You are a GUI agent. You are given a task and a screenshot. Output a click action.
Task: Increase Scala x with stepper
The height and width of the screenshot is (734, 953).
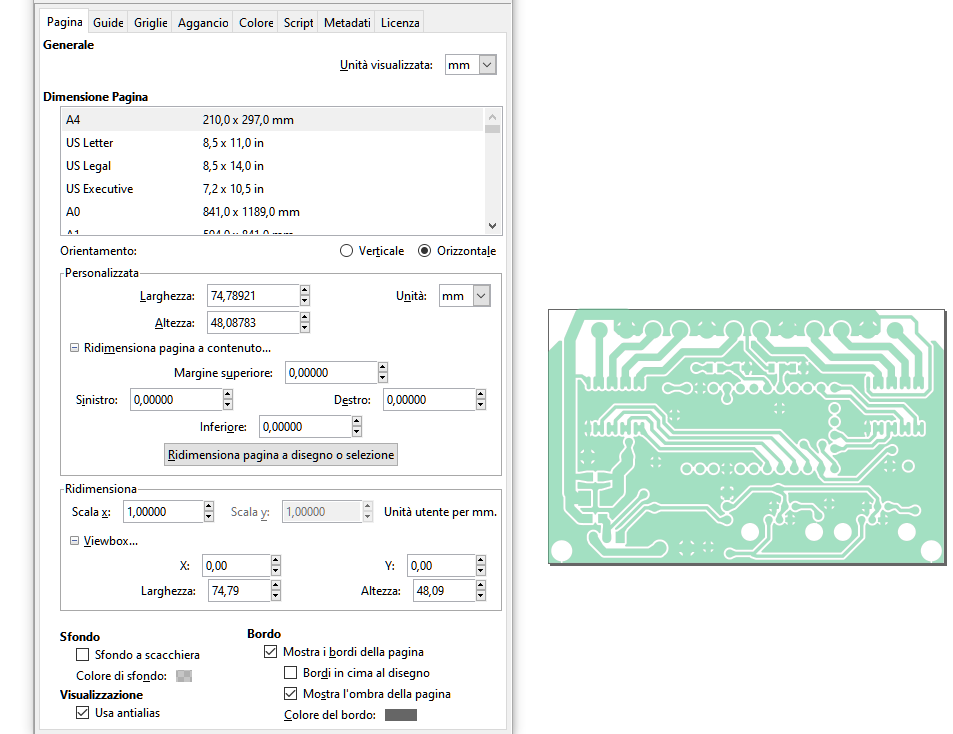[208, 506]
